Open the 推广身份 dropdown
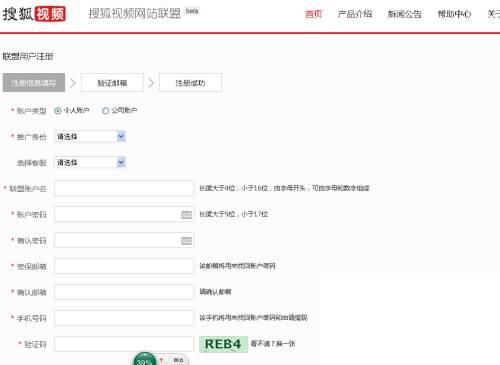The height and width of the screenshot is (365, 500). click(x=90, y=136)
